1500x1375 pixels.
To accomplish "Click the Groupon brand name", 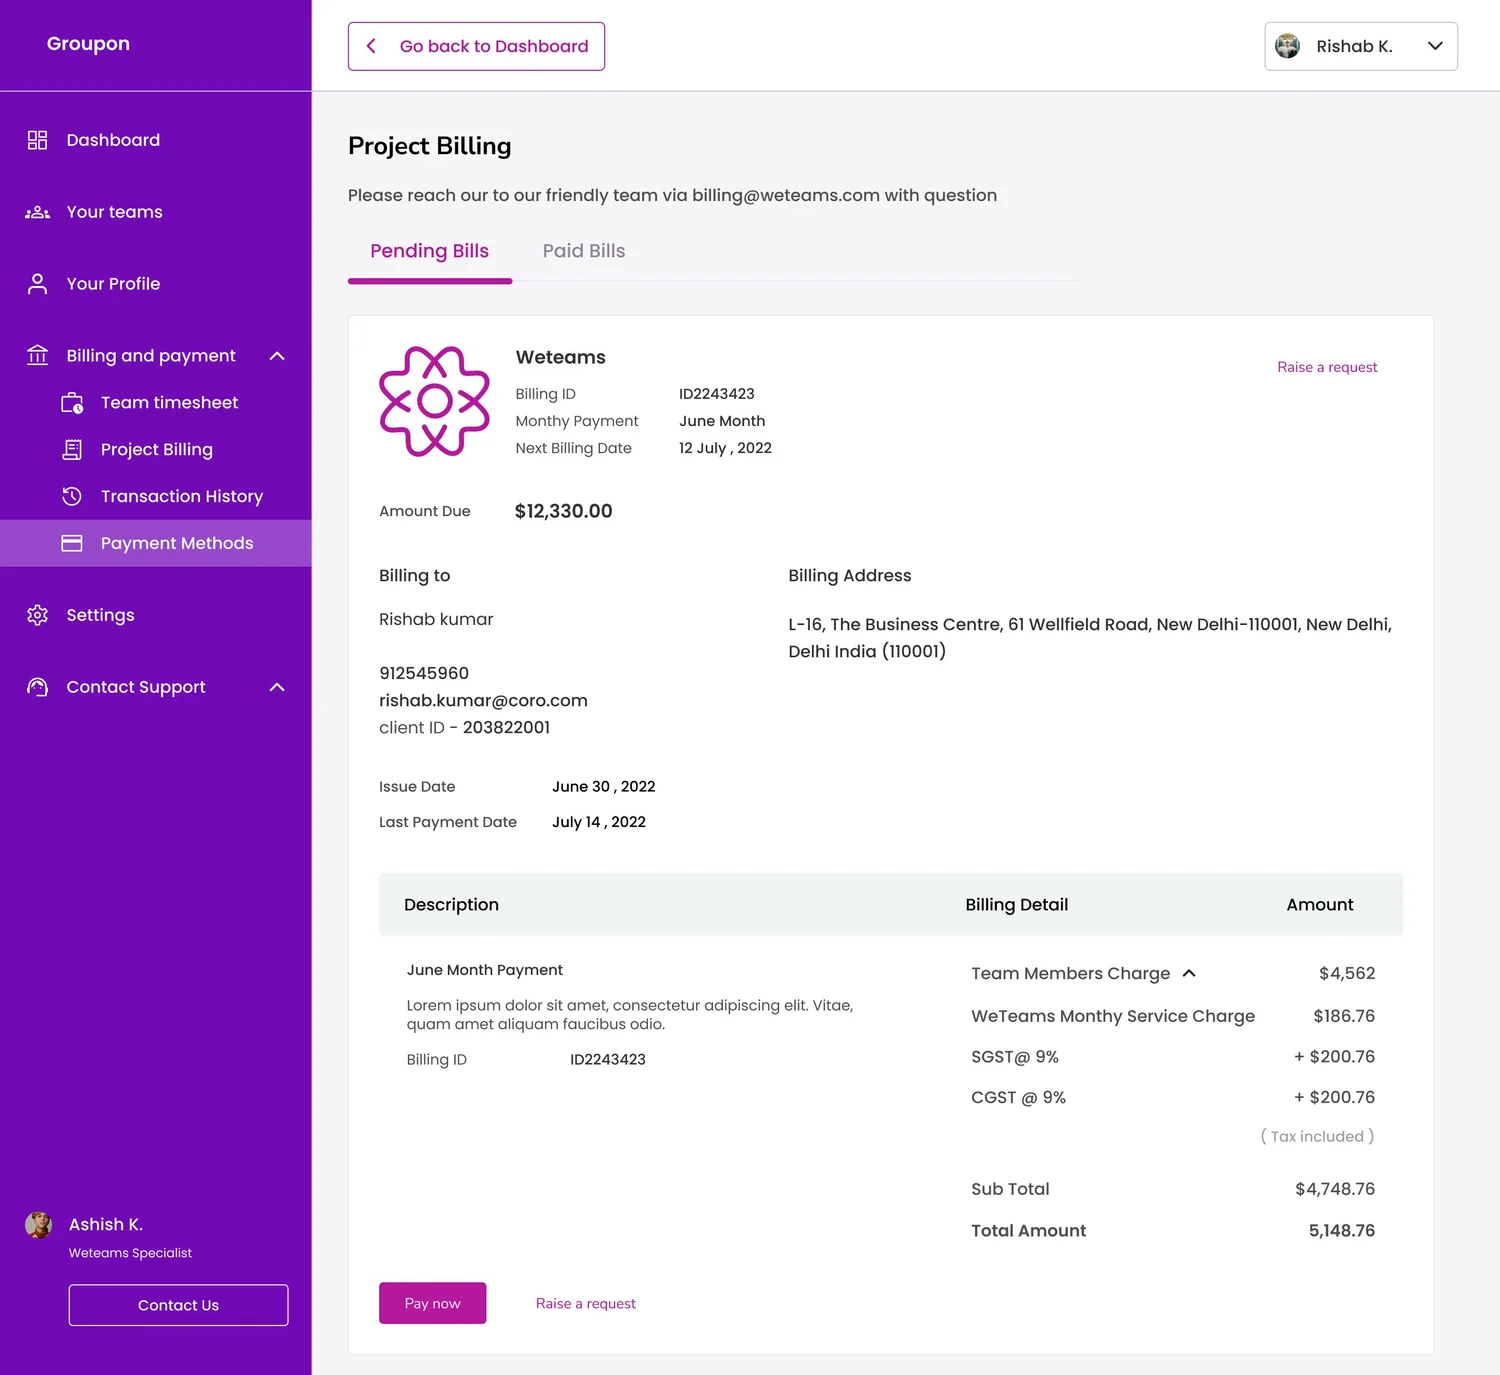I will (88, 44).
